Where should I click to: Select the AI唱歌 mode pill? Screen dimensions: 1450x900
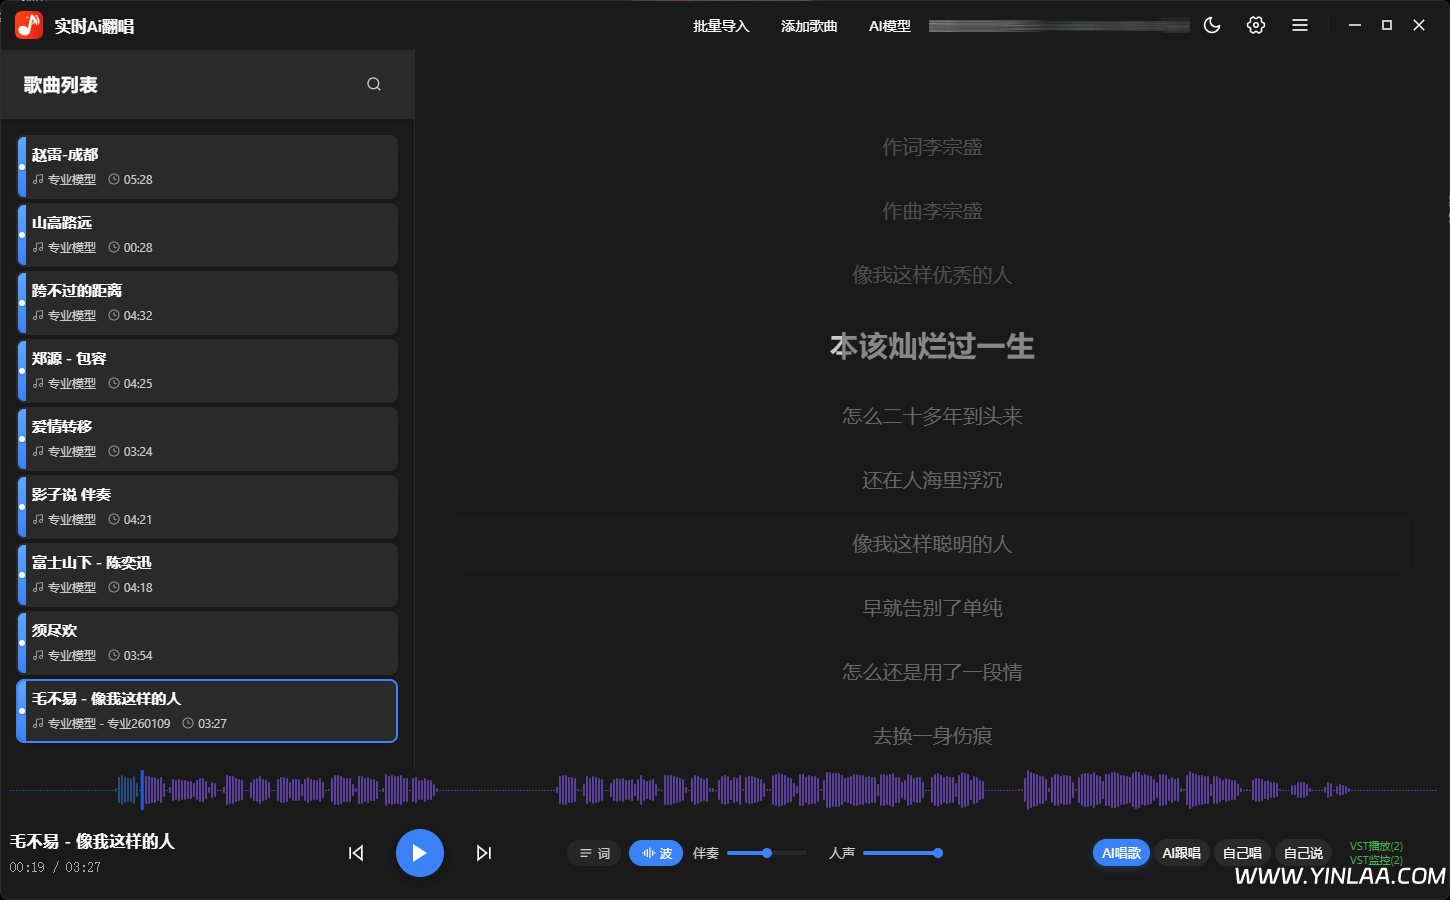point(1120,853)
